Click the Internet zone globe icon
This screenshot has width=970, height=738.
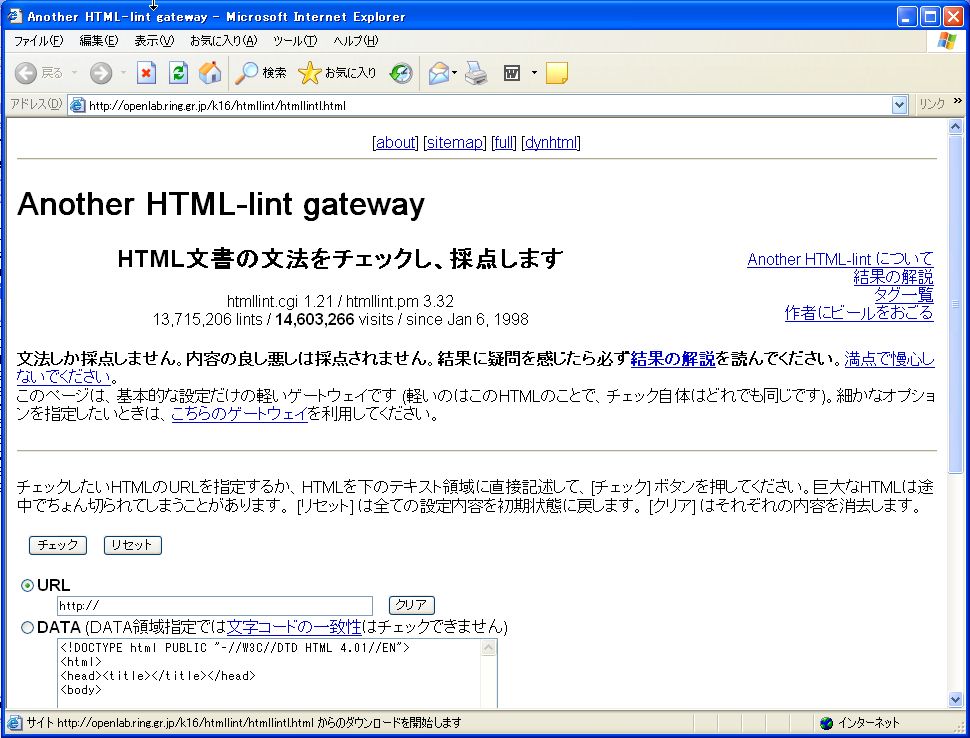coord(826,723)
